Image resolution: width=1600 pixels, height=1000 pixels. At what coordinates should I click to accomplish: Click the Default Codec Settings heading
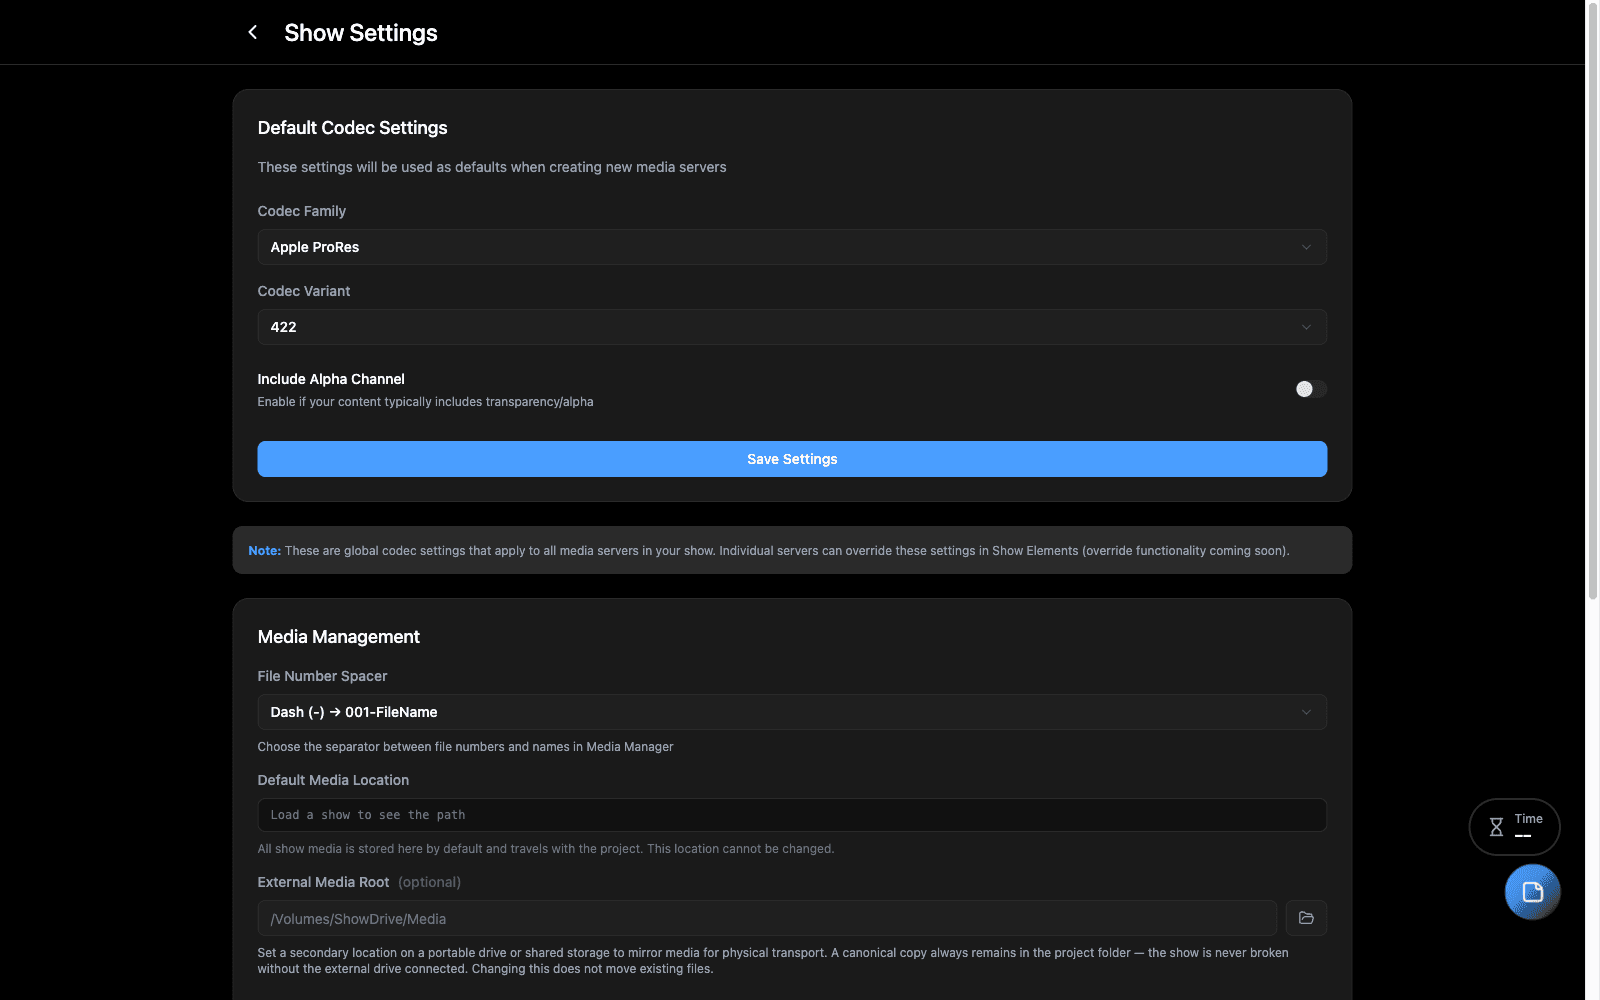(352, 128)
